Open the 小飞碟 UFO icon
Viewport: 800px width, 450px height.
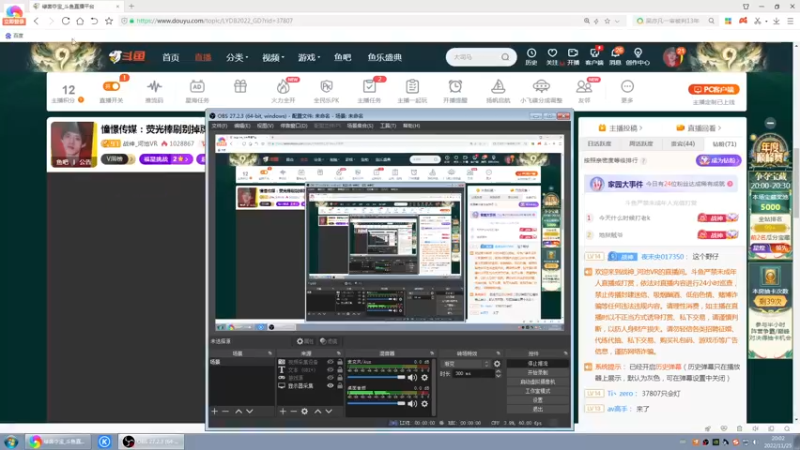coord(541,86)
